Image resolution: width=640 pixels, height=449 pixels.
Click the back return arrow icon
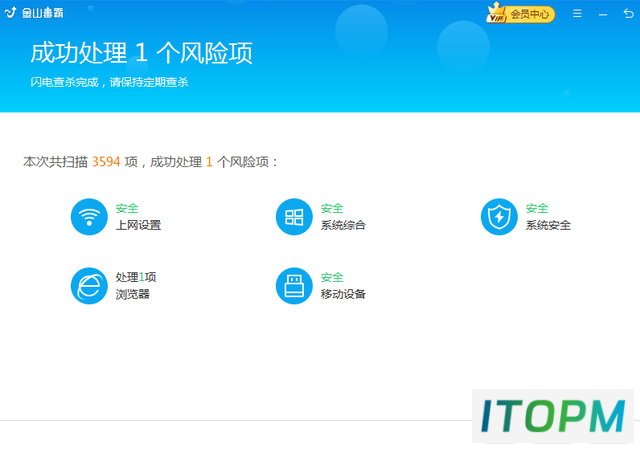pos(629,13)
